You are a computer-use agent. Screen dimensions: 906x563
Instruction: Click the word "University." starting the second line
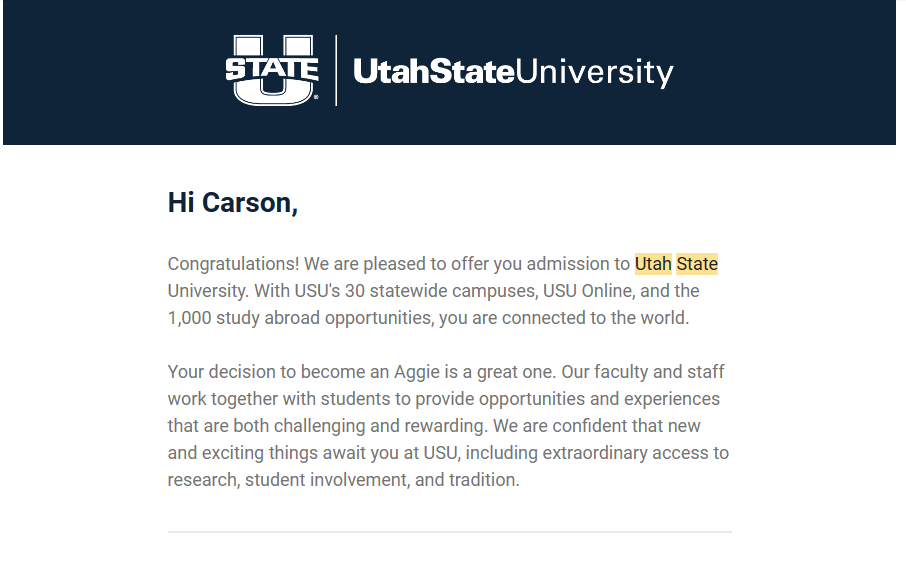tap(208, 291)
